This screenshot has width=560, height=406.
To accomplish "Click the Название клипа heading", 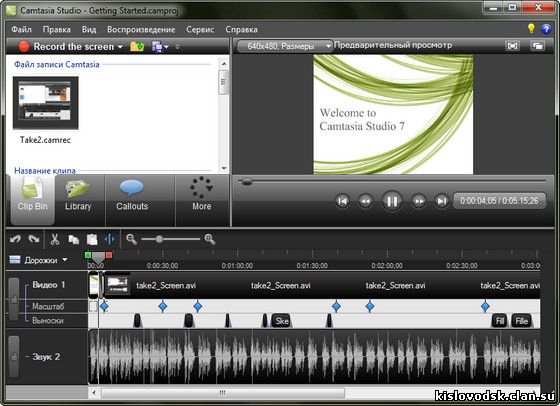I will [45, 170].
